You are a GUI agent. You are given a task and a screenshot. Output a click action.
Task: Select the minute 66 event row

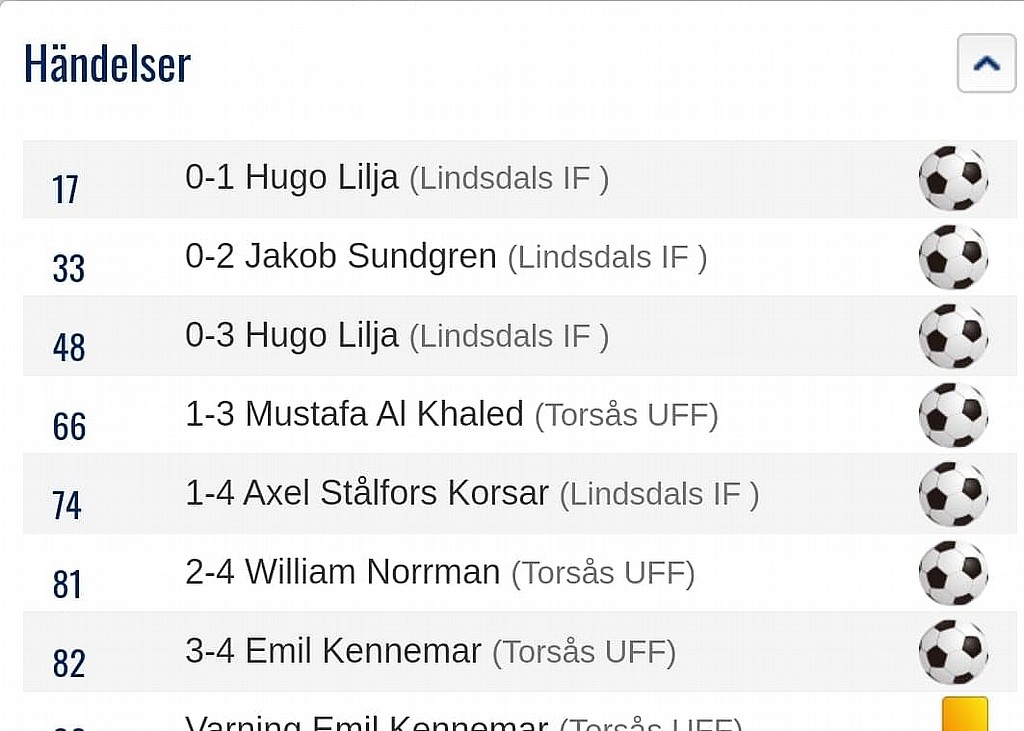click(x=520, y=415)
